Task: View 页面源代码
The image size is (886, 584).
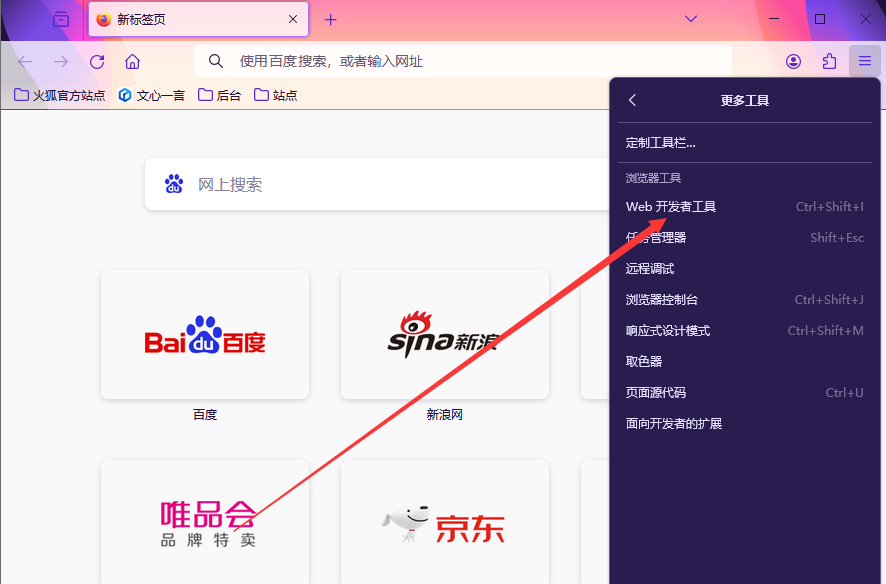Action: (x=745, y=393)
